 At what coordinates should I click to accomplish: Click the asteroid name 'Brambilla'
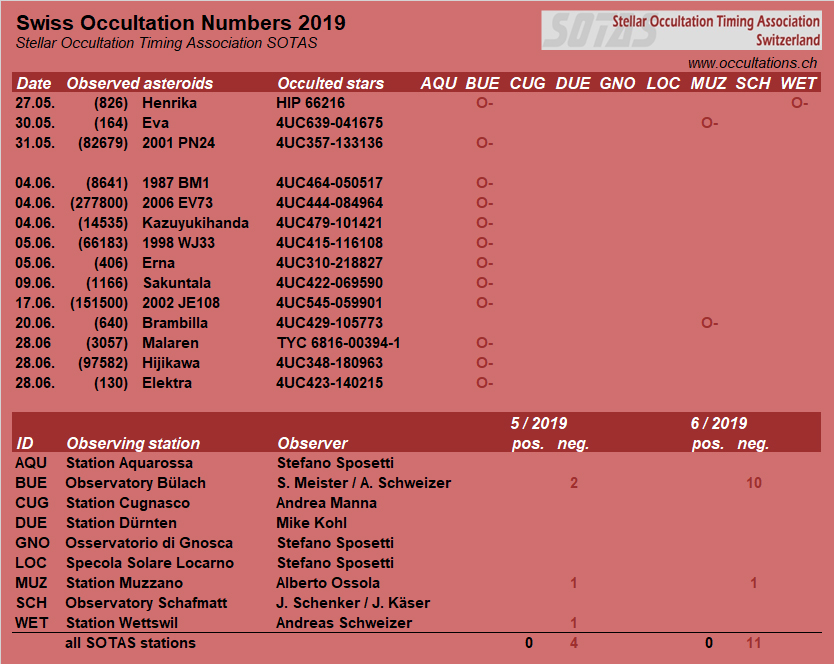174,323
